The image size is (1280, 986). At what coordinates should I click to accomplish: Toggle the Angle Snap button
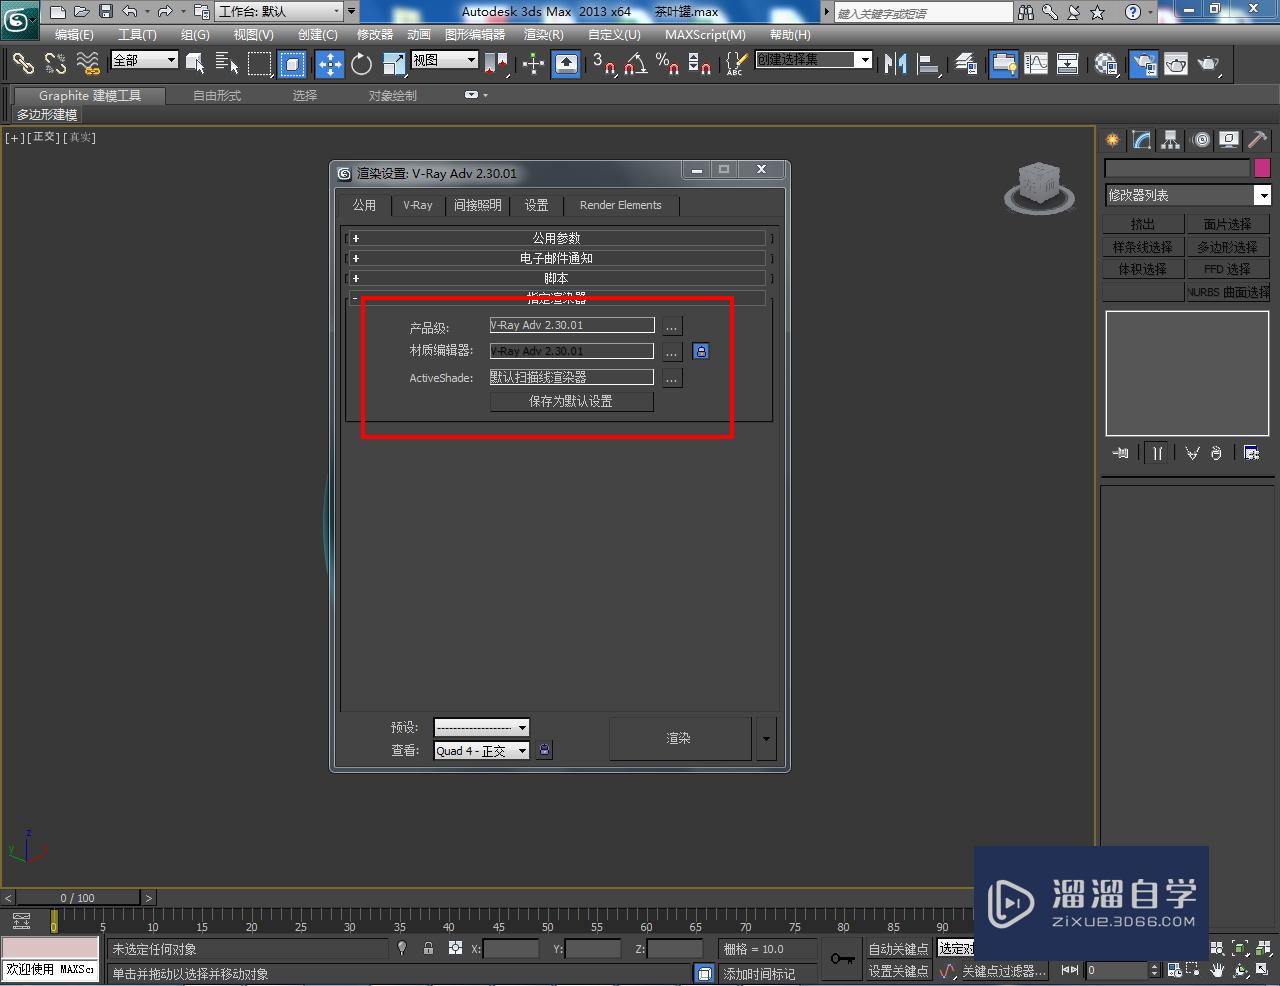coord(635,64)
